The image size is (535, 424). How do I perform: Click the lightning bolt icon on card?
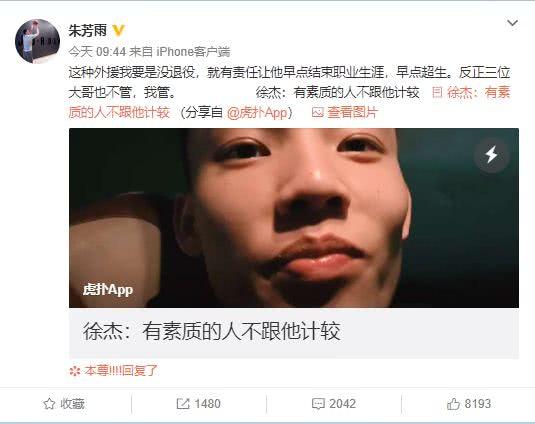tap(491, 155)
